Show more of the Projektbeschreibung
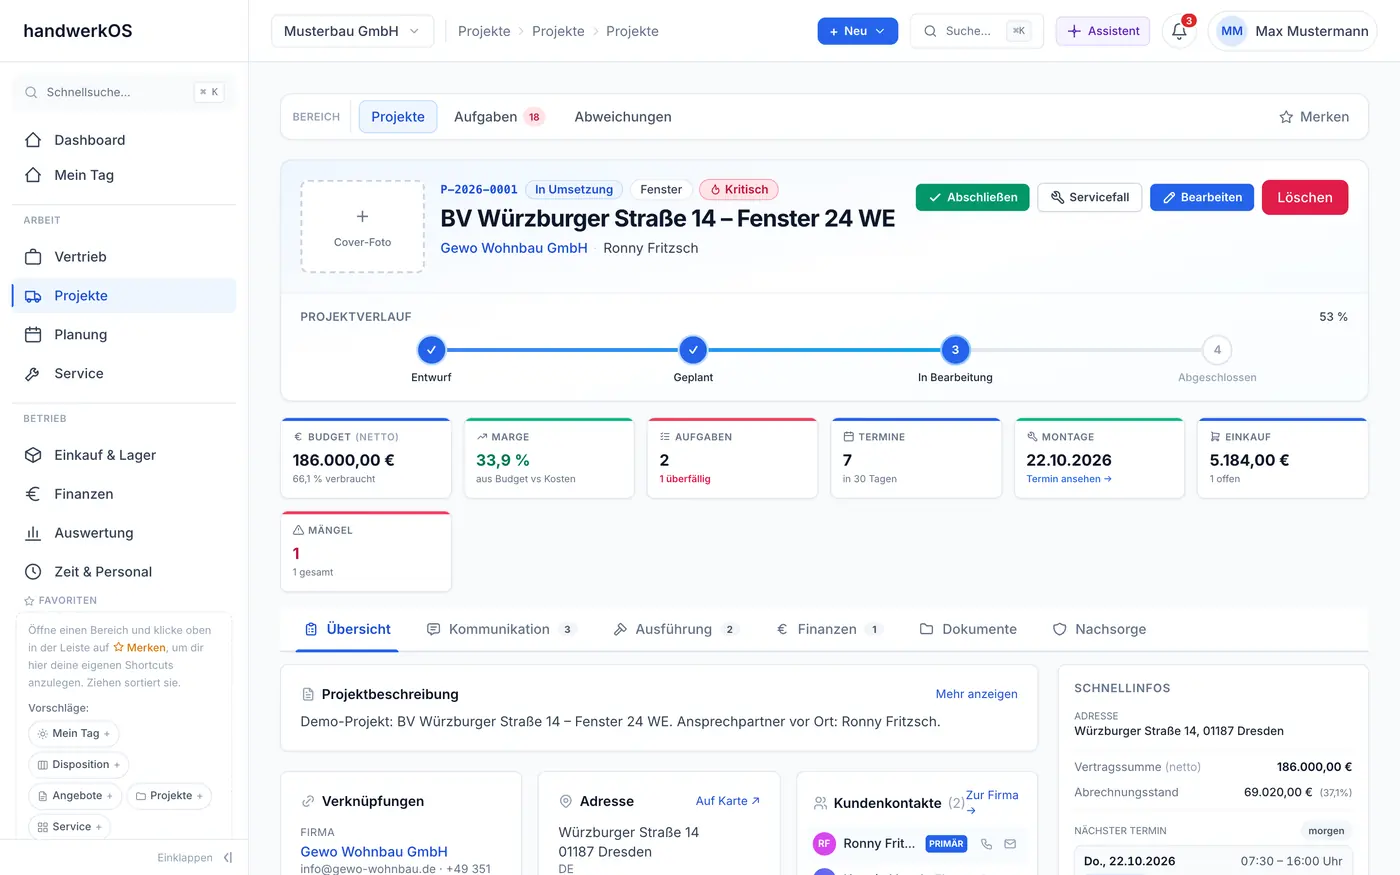The height and width of the screenshot is (875, 1400). (x=976, y=694)
